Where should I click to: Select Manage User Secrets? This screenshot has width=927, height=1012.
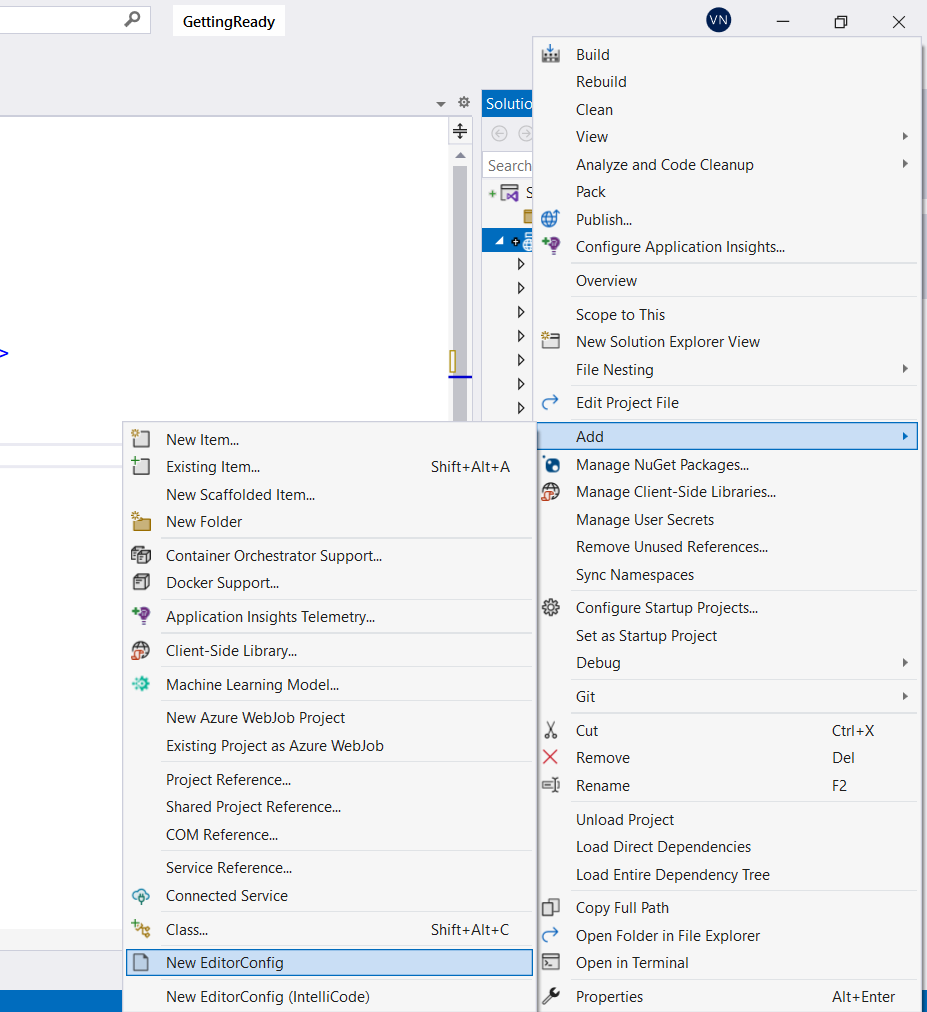645,520
